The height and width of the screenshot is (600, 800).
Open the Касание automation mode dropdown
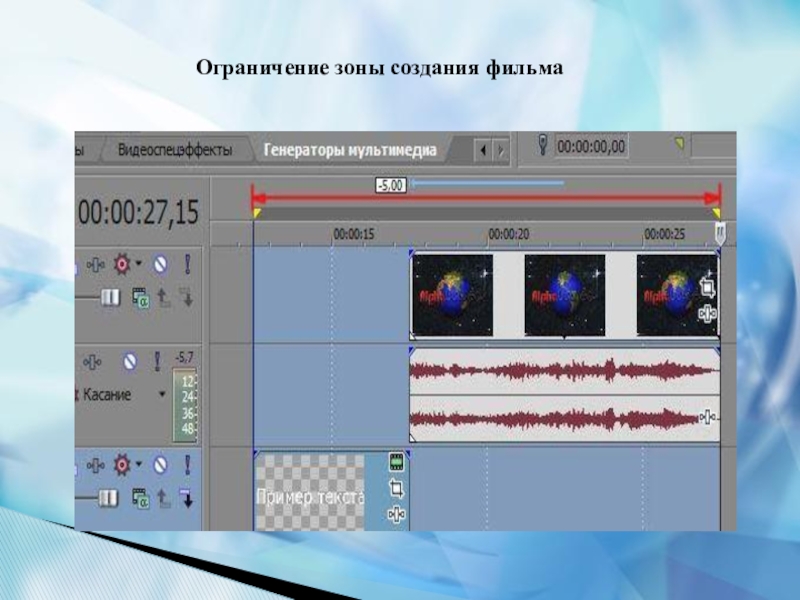pos(162,395)
